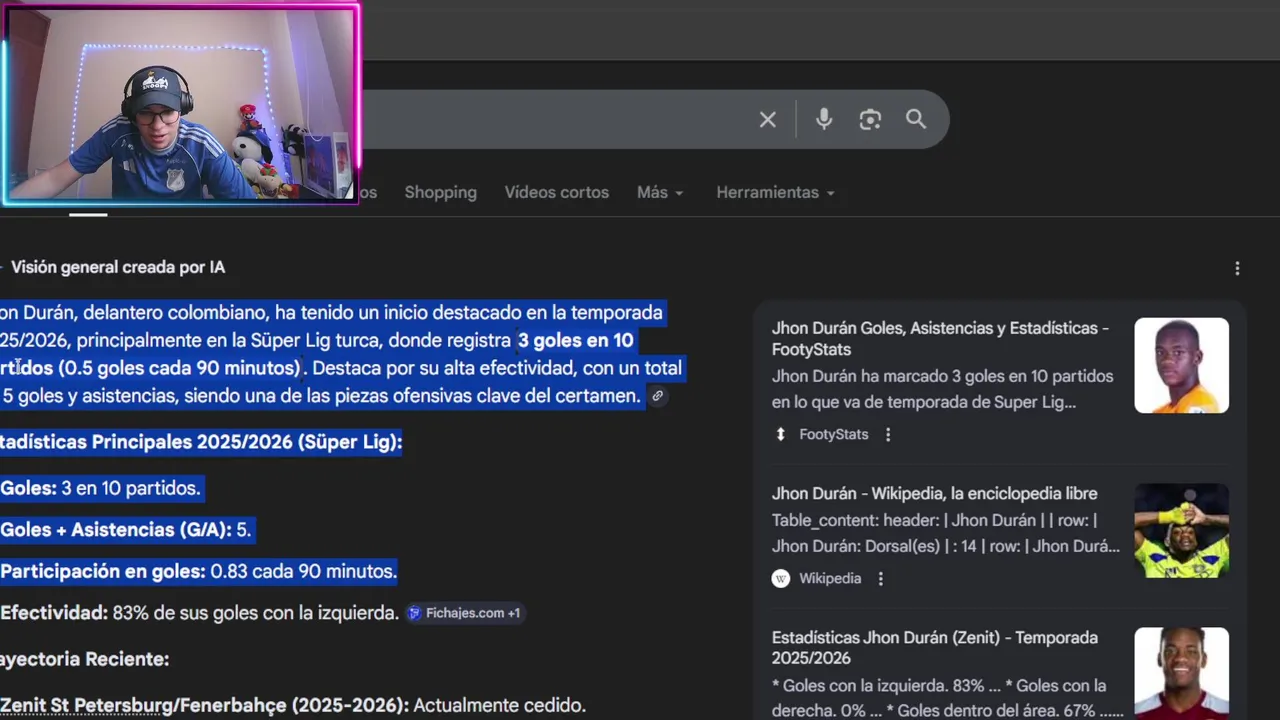Open the Estadísticas Jhon Durán (Zenit) result
Screen dimensions: 1280x720
(x=934, y=647)
